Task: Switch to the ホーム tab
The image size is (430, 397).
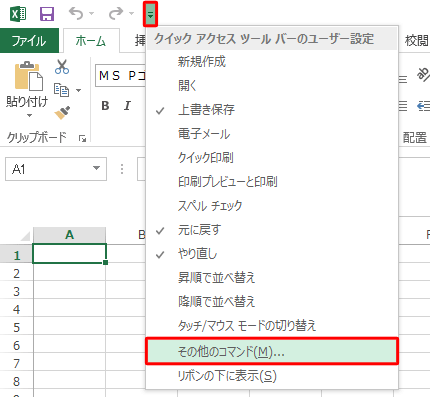Action: [x=91, y=41]
